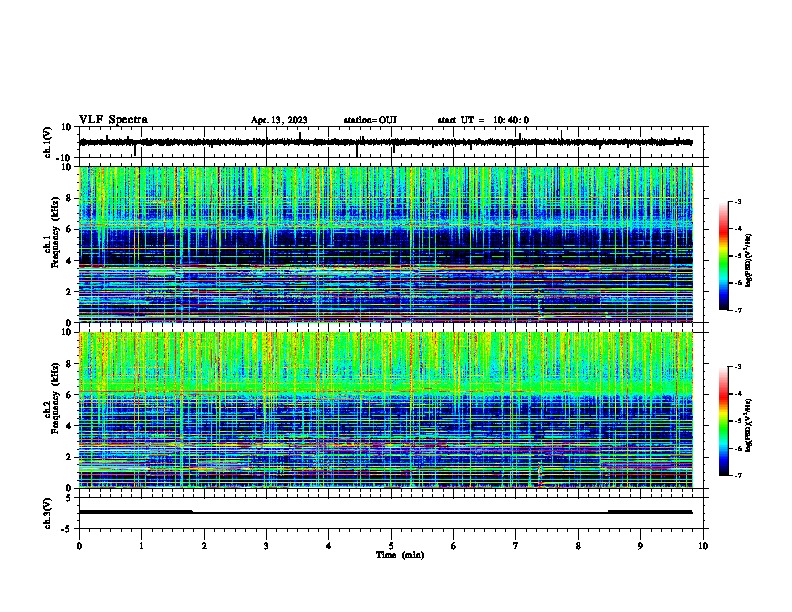Click the "Time (min)" axis label

[400, 555]
